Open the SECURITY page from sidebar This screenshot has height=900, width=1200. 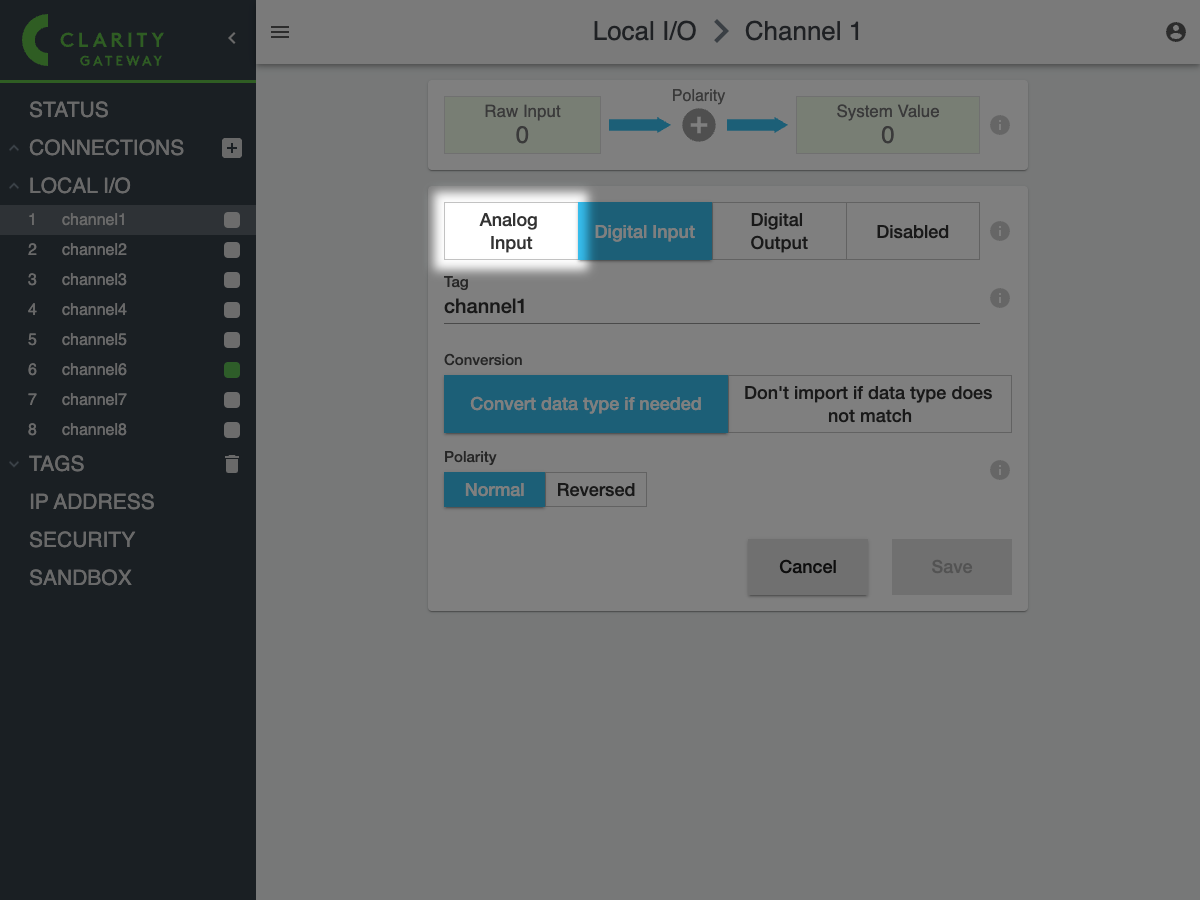(x=82, y=540)
